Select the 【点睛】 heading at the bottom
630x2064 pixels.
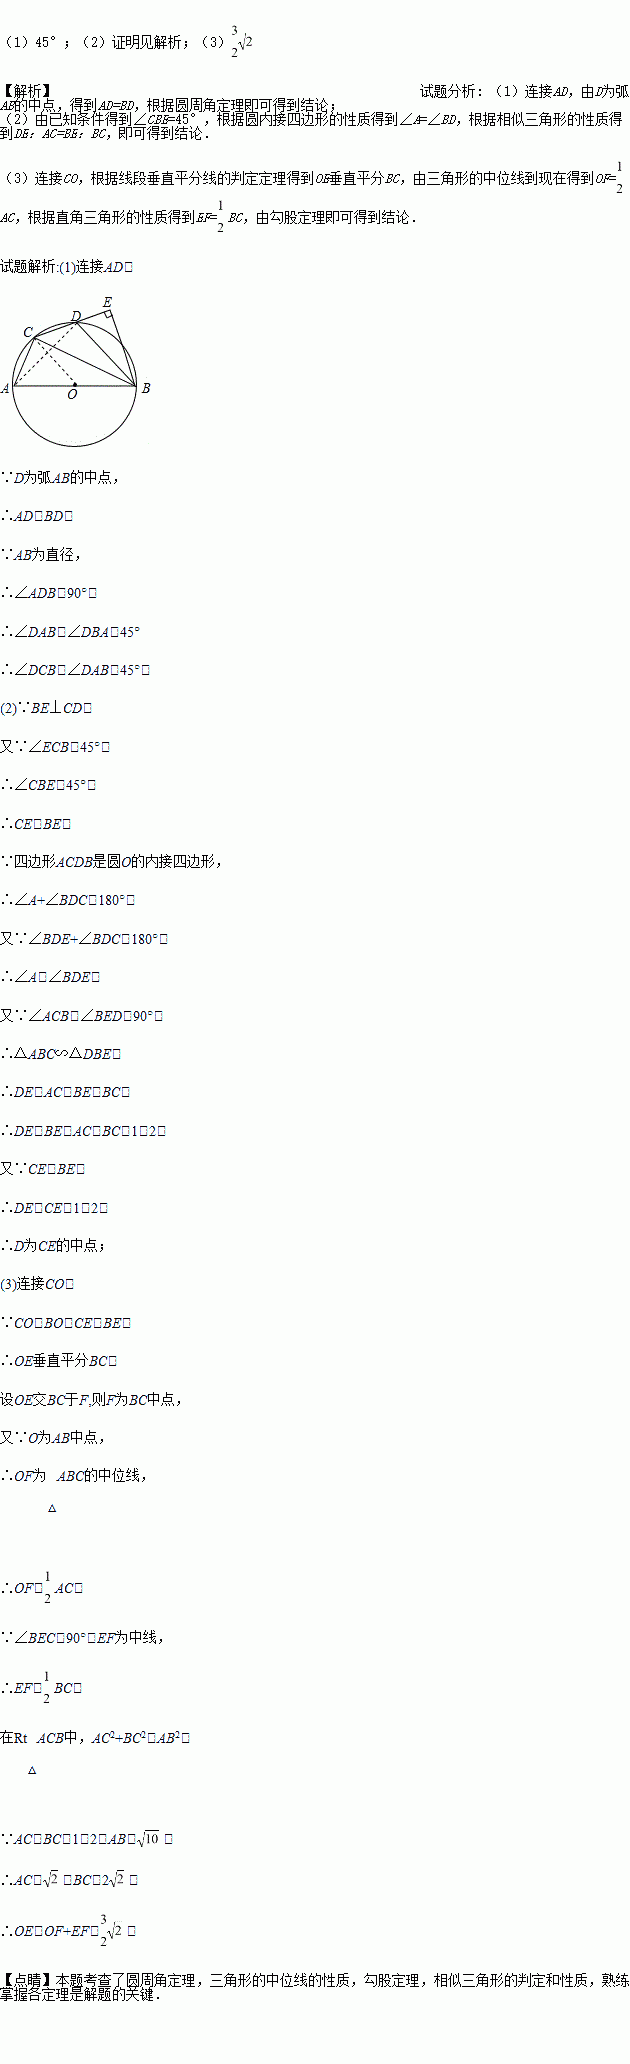tap(27, 1979)
